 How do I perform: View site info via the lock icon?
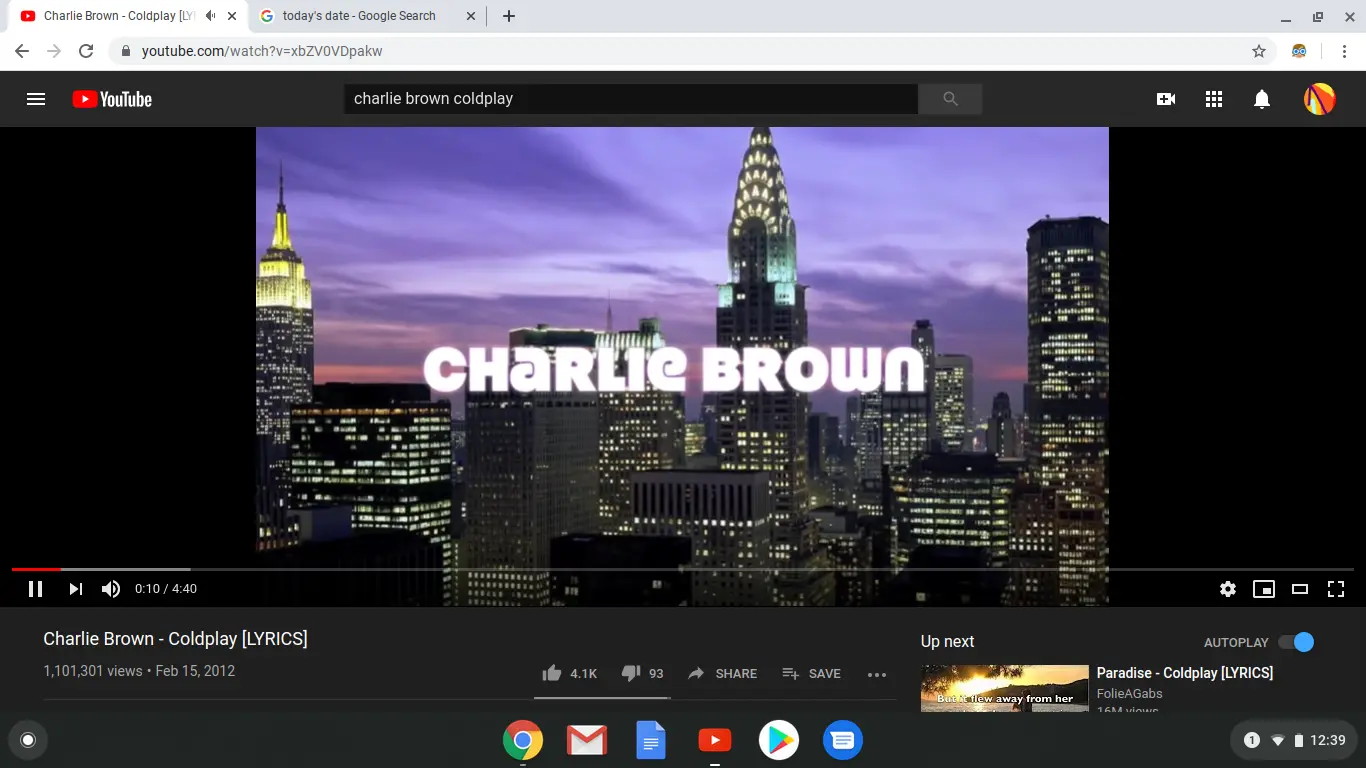click(126, 51)
